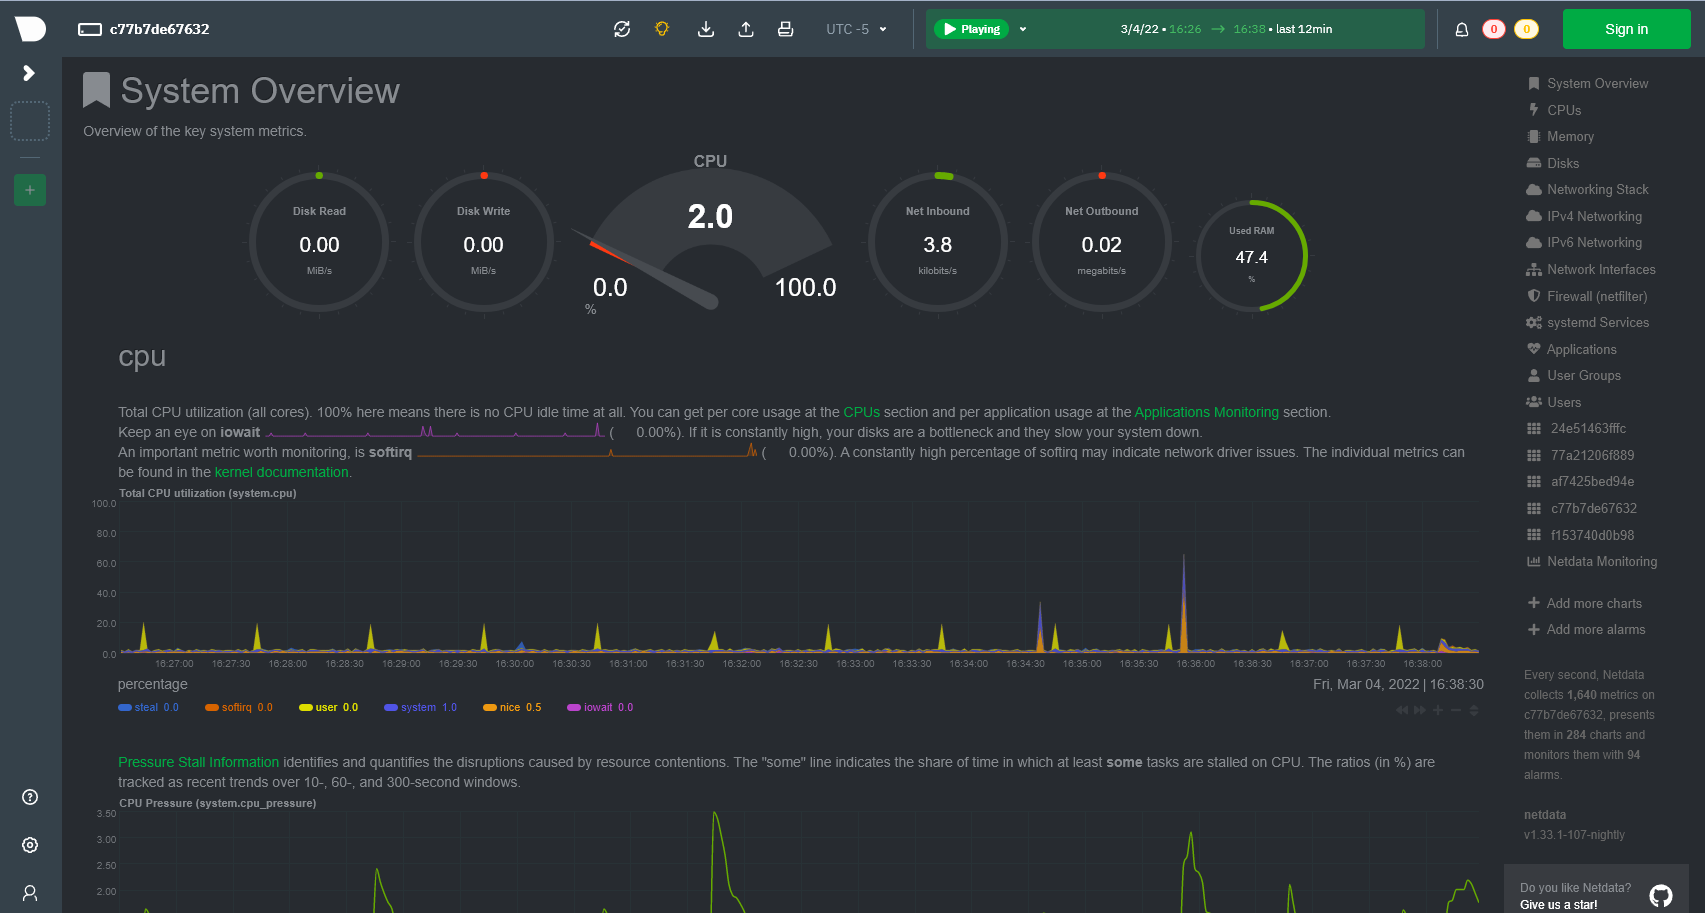The height and width of the screenshot is (913, 1705).
Task: Toggle the system dimension in the CPU chart legend
Action: [421, 707]
